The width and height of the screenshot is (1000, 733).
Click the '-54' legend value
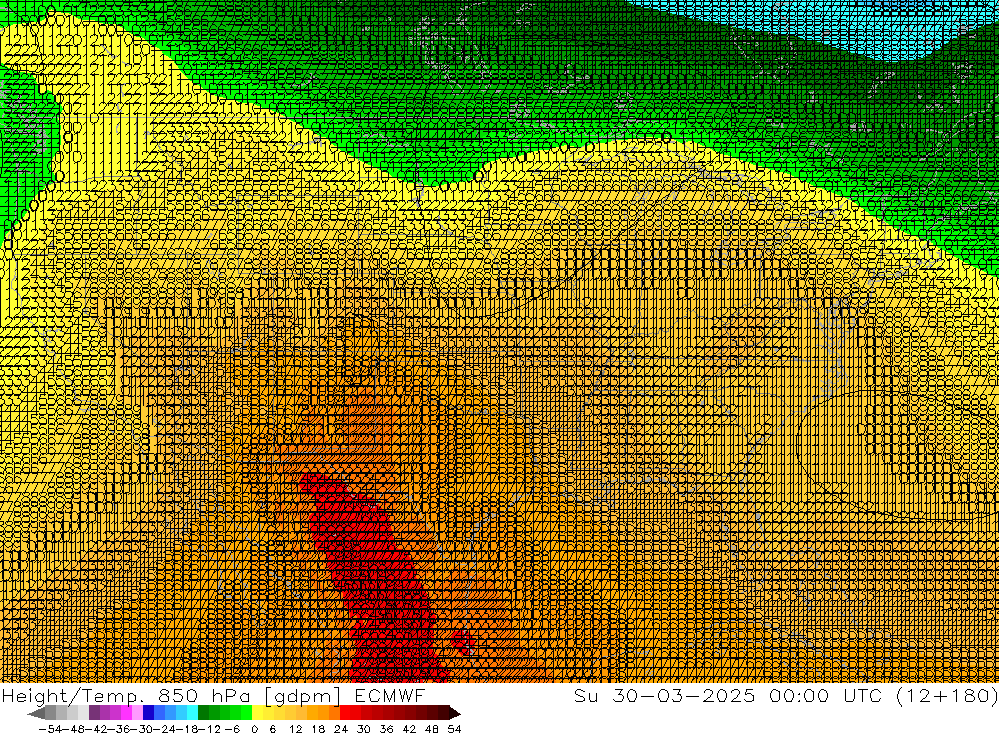[x=50, y=729]
